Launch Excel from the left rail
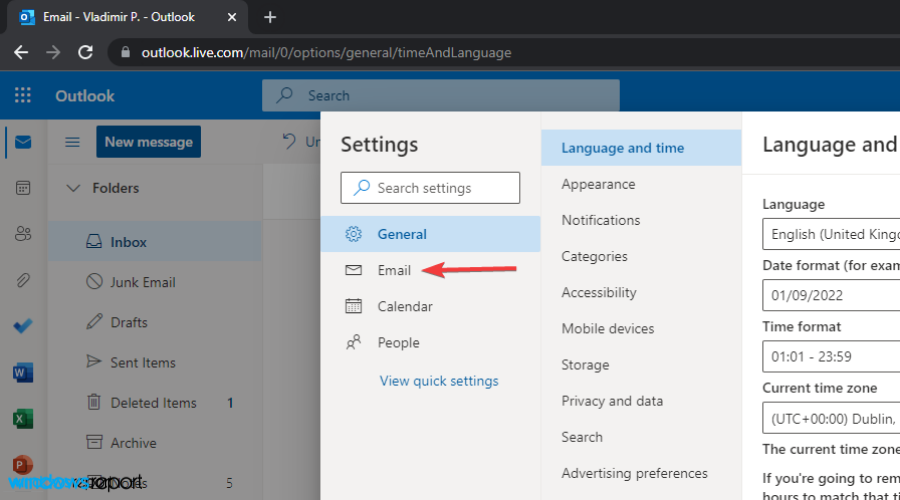Screen dimensions: 900x500 [23, 418]
